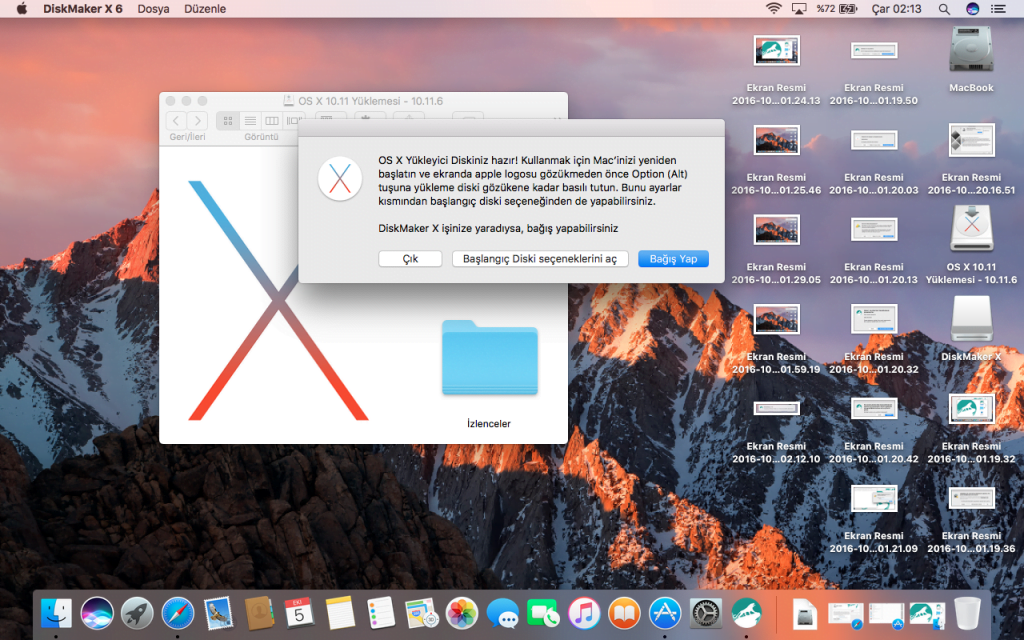Click the Finder back arrow
This screenshot has width=1024, height=640.
pyautogui.click(x=175, y=121)
